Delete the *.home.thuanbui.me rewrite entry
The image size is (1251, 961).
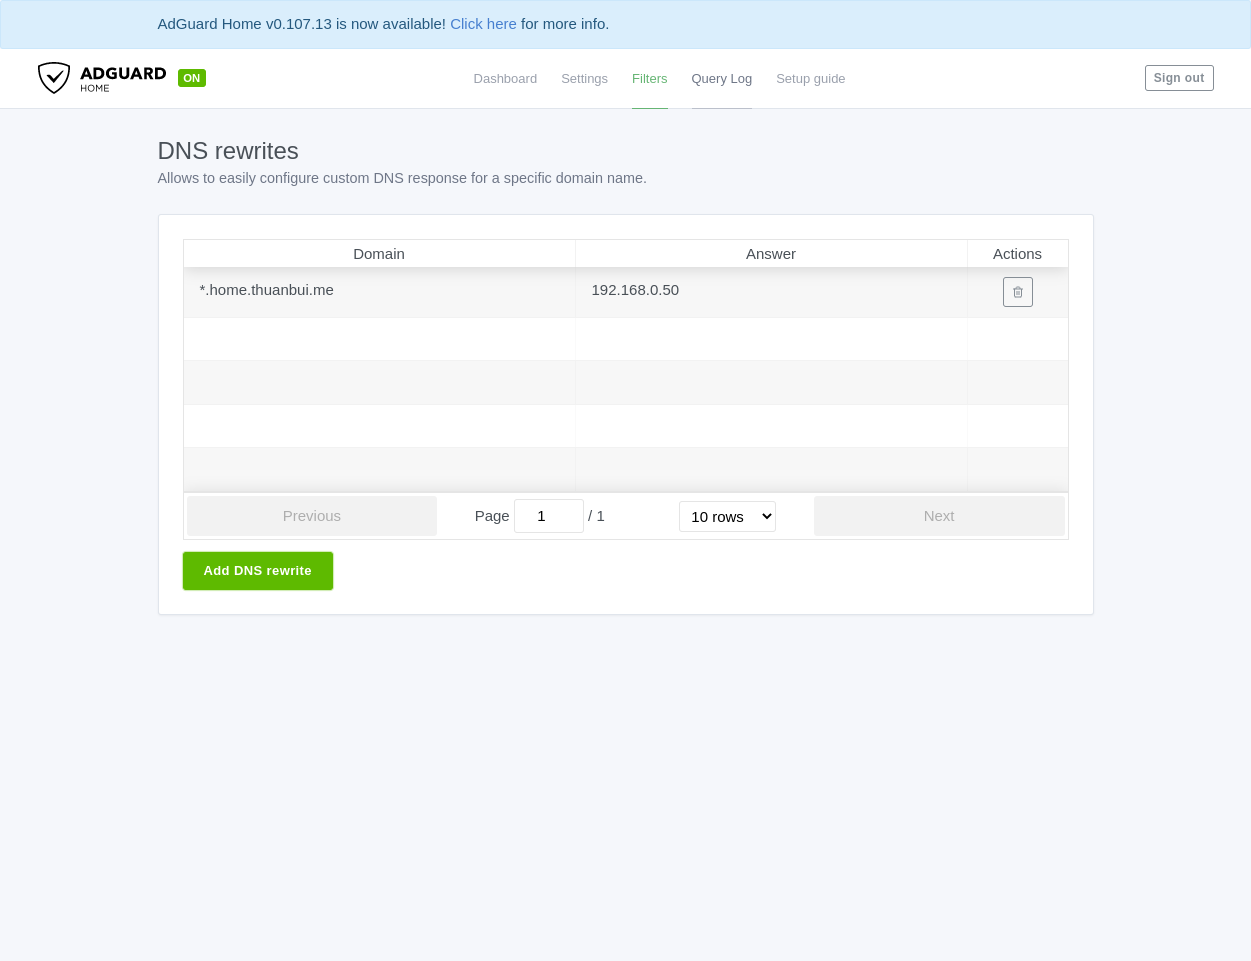(x=1017, y=292)
